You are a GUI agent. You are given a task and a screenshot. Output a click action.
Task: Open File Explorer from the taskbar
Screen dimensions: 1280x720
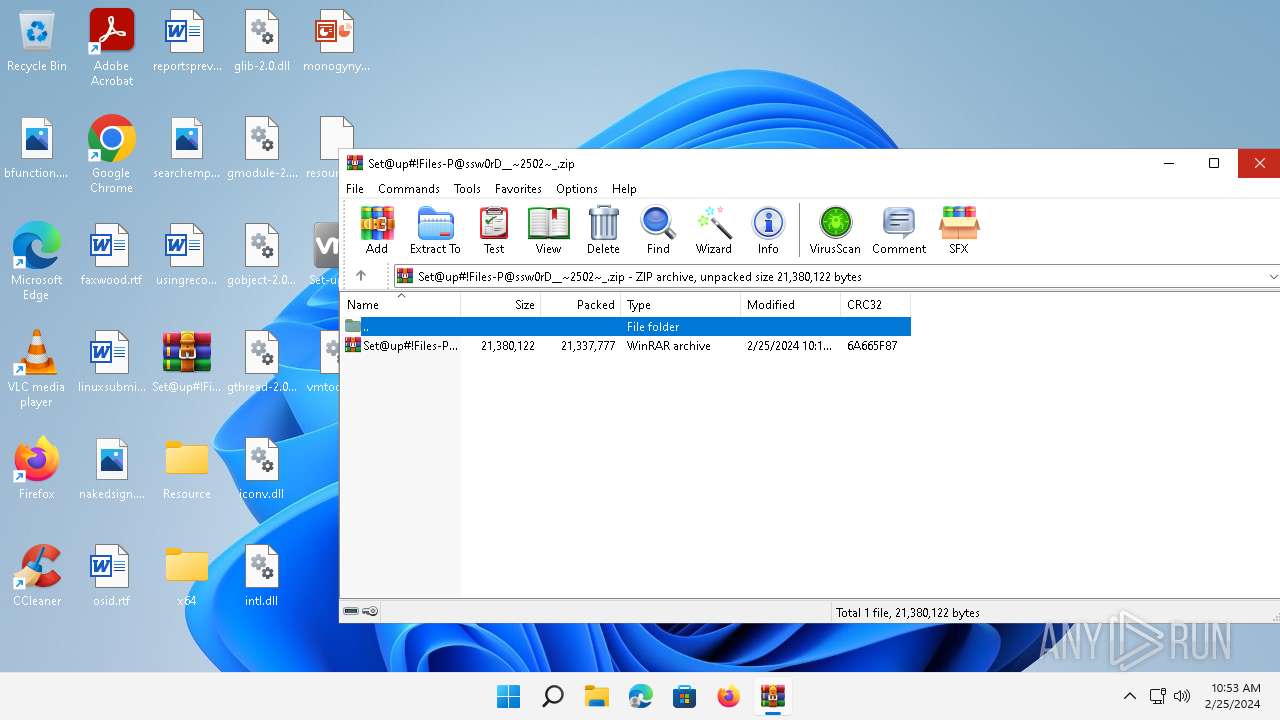click(x=596, y=696)
